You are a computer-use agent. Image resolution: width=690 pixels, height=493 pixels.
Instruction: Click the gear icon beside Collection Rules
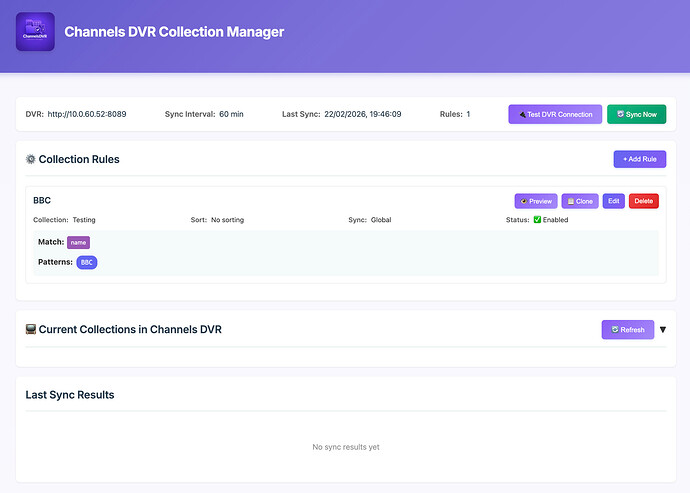[30, 159]
